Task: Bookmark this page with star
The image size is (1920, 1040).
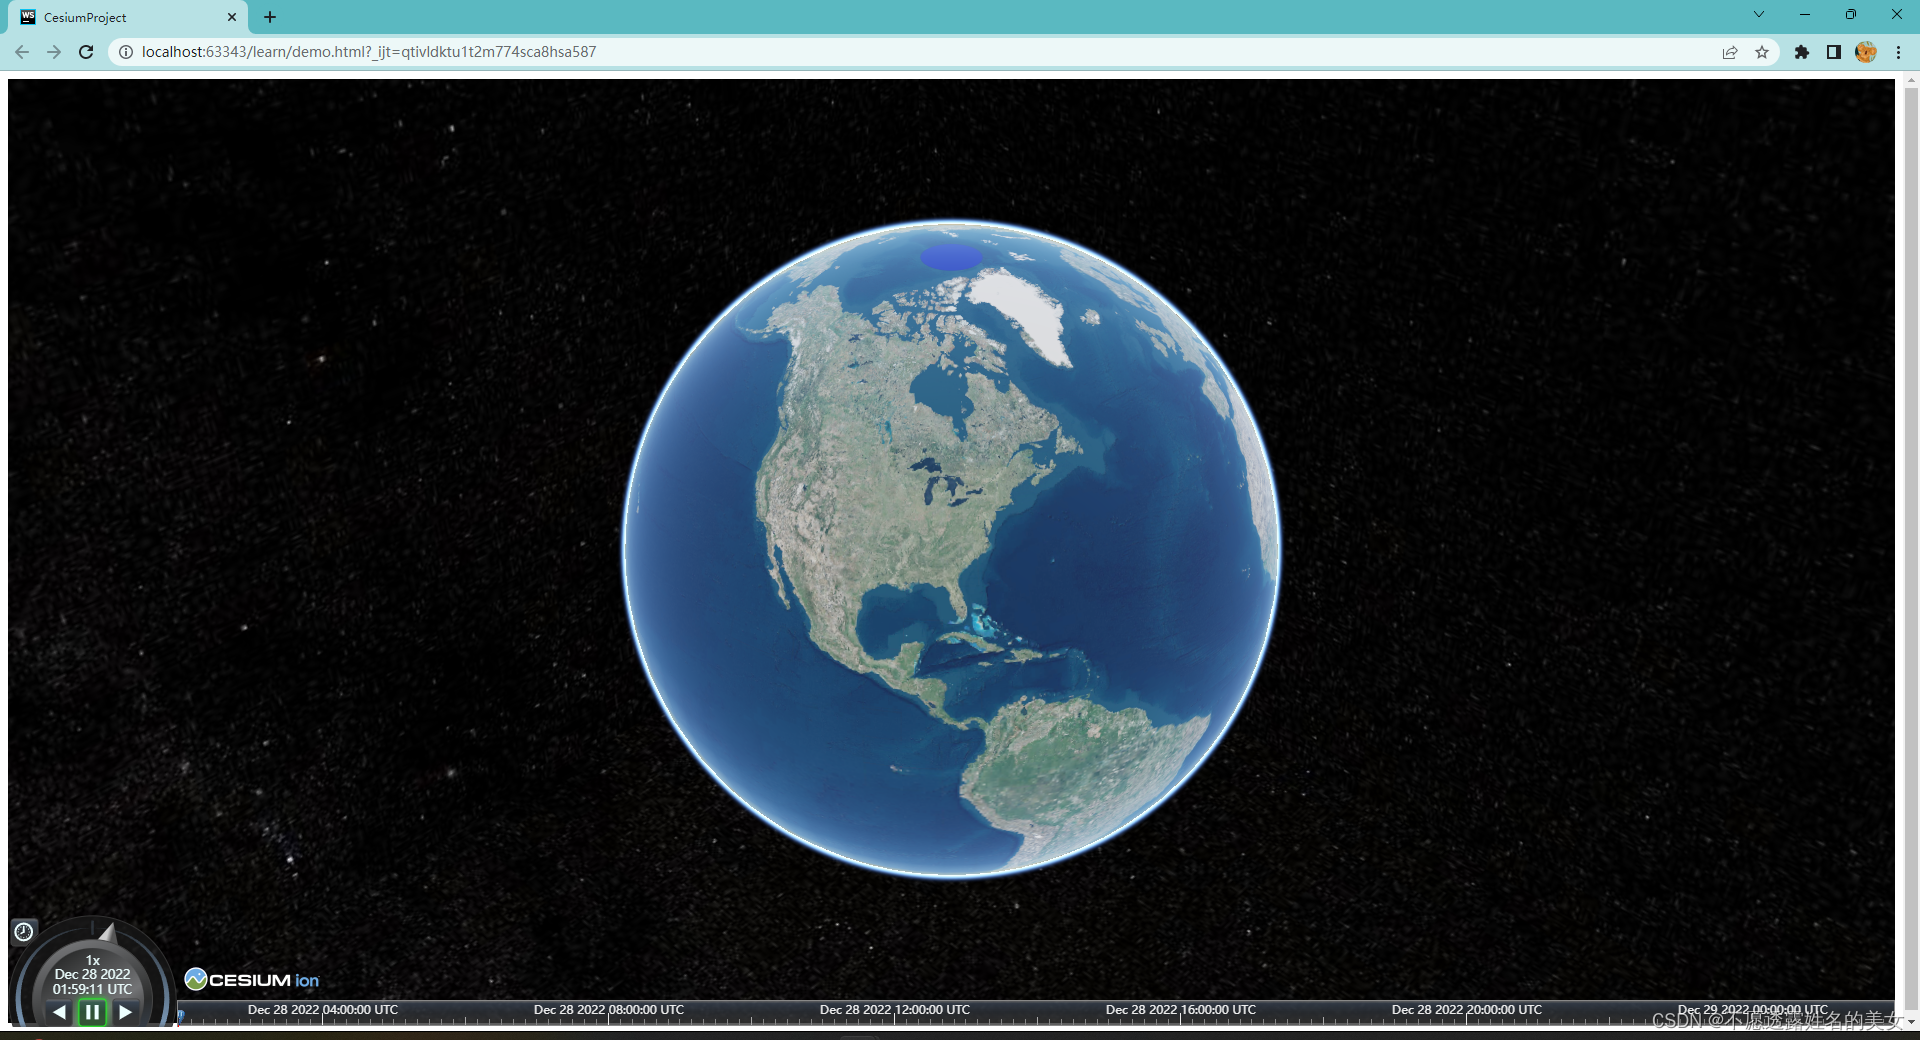Action: 1762,52
